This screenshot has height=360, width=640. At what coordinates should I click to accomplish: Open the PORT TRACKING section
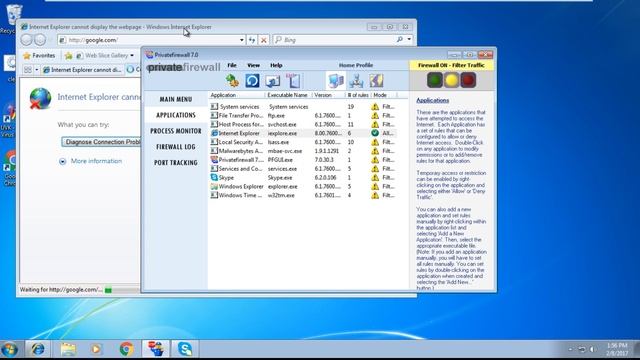click(x=176, y=162)
